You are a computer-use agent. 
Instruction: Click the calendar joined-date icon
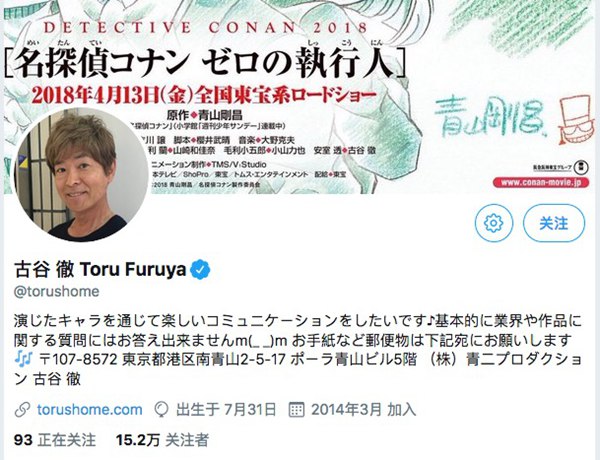pos(296,409)
